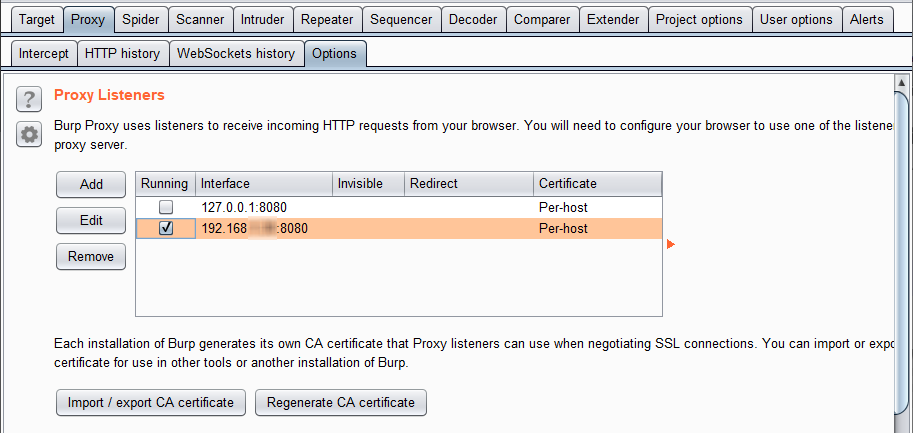
Task: Click the Certificate column header
Action: [x=597, y=184]
